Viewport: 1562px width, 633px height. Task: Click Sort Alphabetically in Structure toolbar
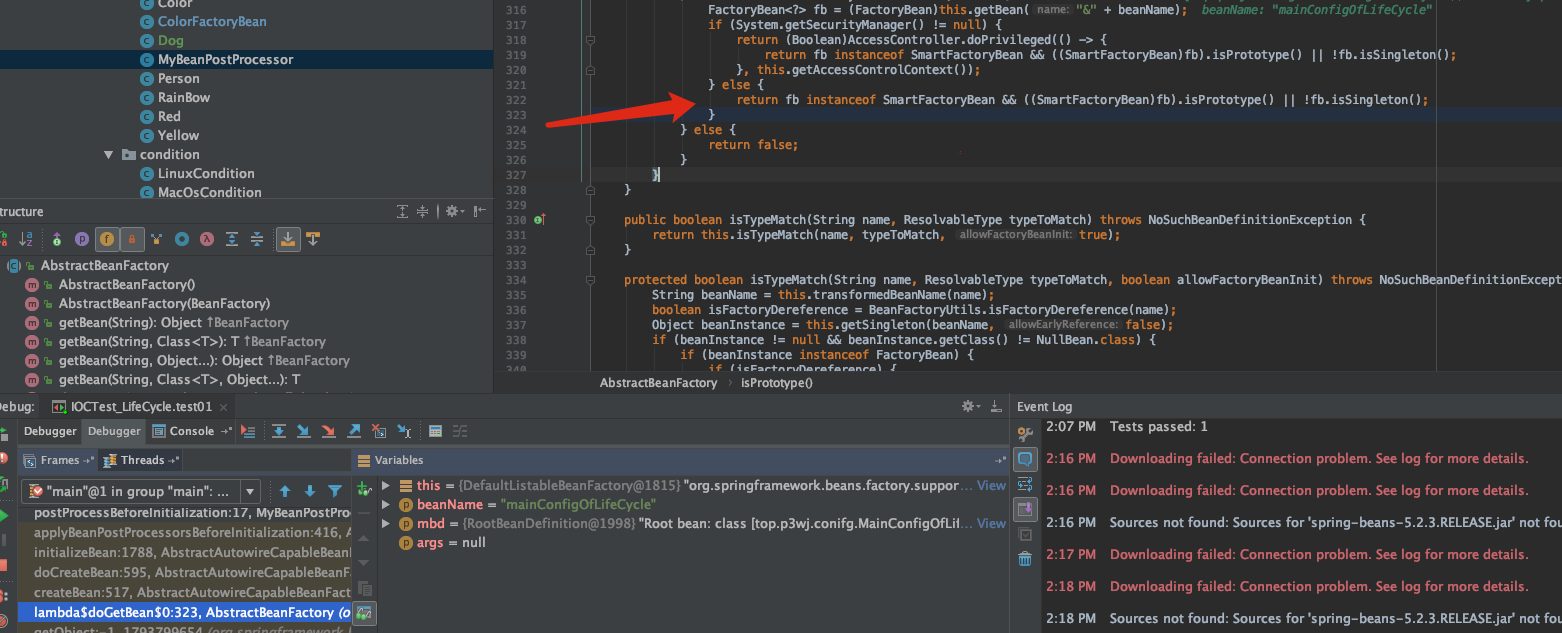(27, 240)
